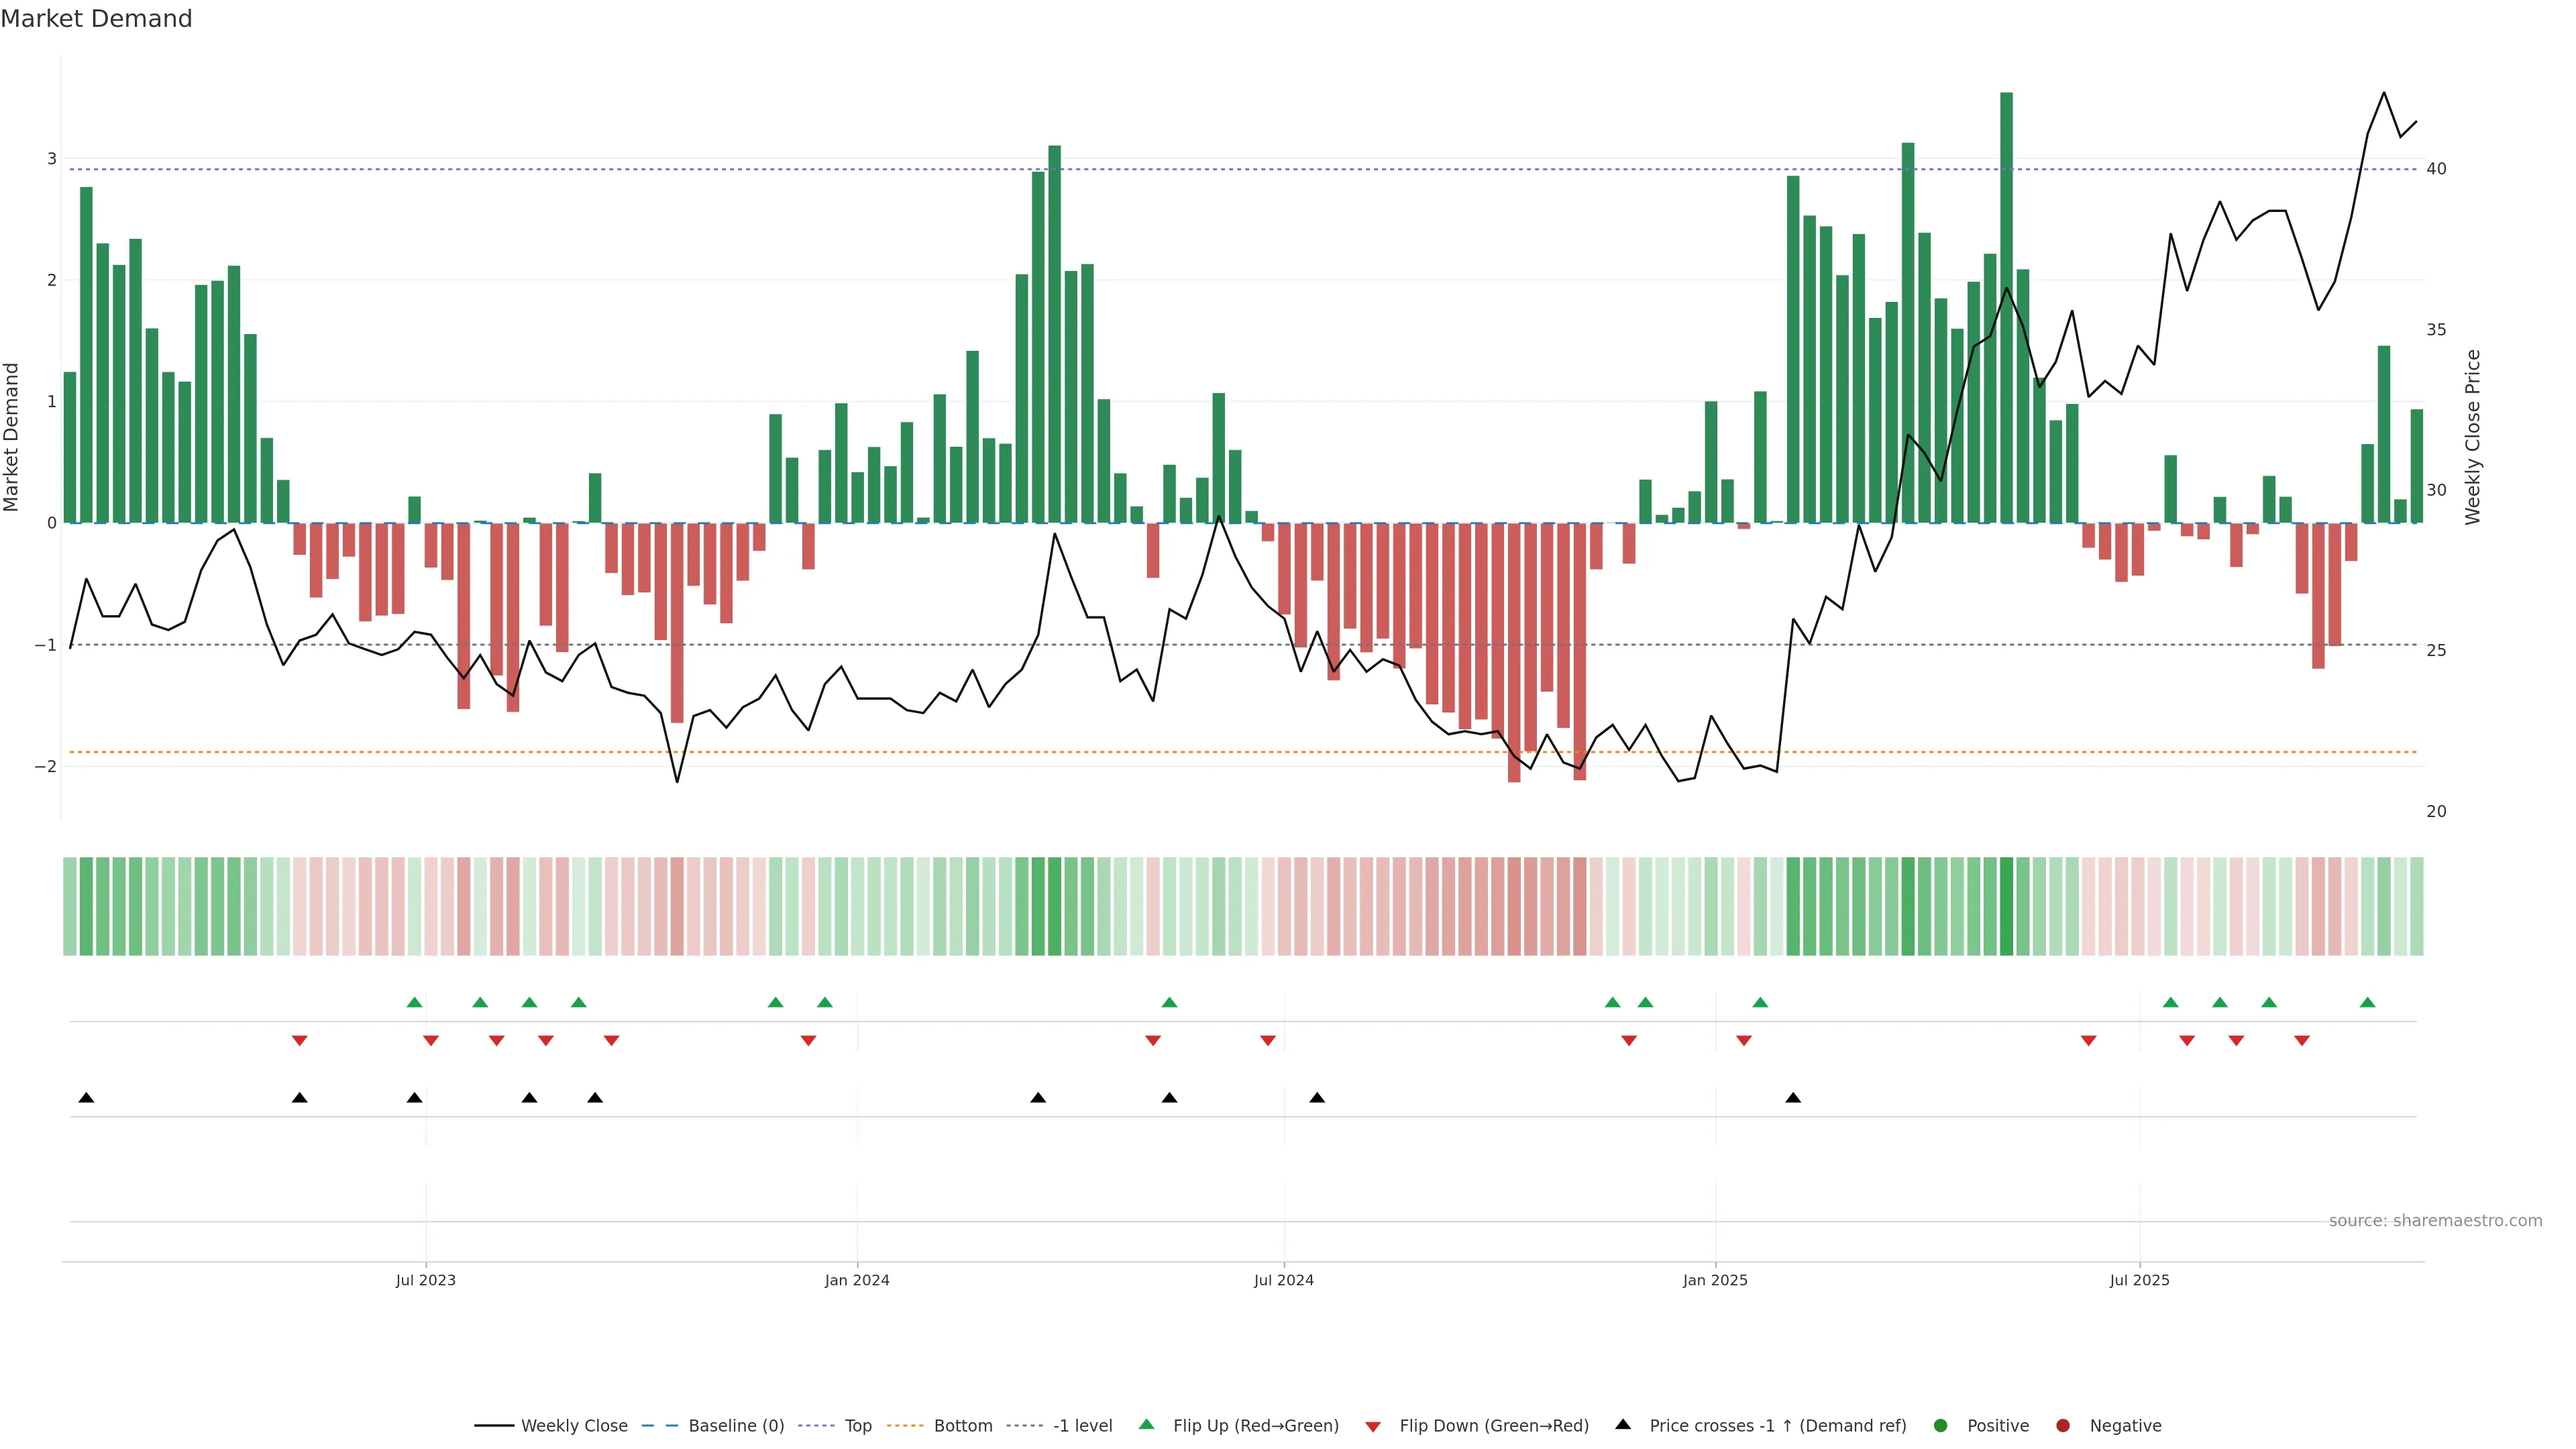Click the red Flip Down triangle legend icon
This screenshot has height=1449, width=2576.
pos(1373,1426)
